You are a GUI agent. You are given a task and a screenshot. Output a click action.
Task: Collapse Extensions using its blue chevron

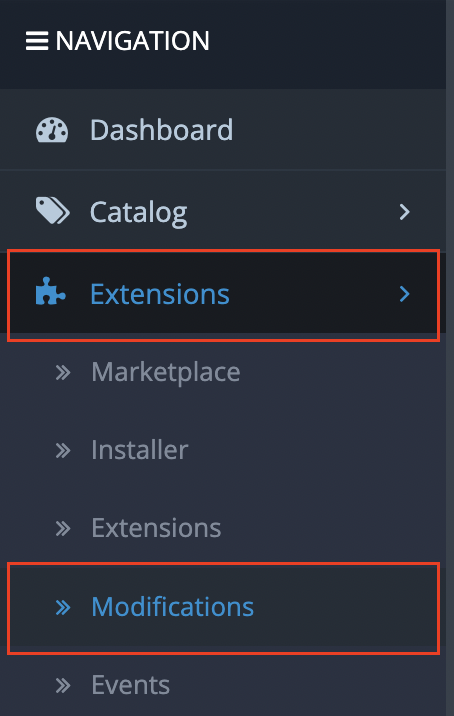(404, 294)
